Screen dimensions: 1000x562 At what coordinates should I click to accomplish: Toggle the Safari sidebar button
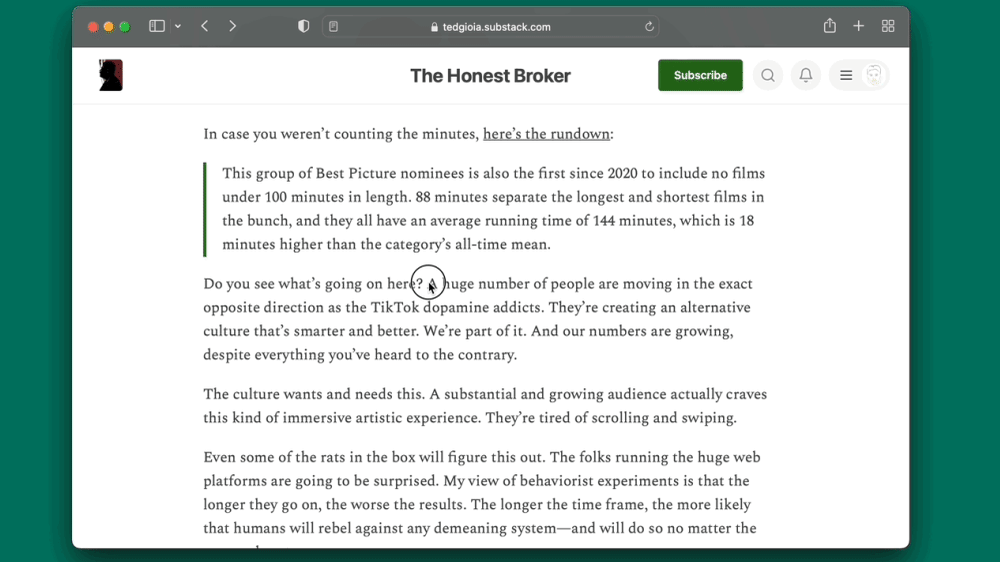157,26
